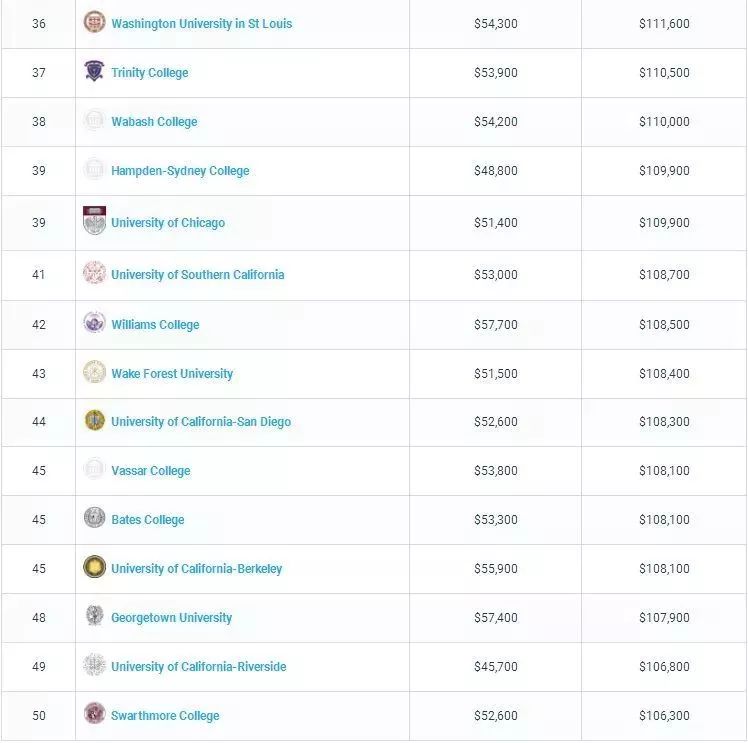Click the Wake Forest University seal icon
748x743 pixels.
pyautogui.click(x=94, y=372)
